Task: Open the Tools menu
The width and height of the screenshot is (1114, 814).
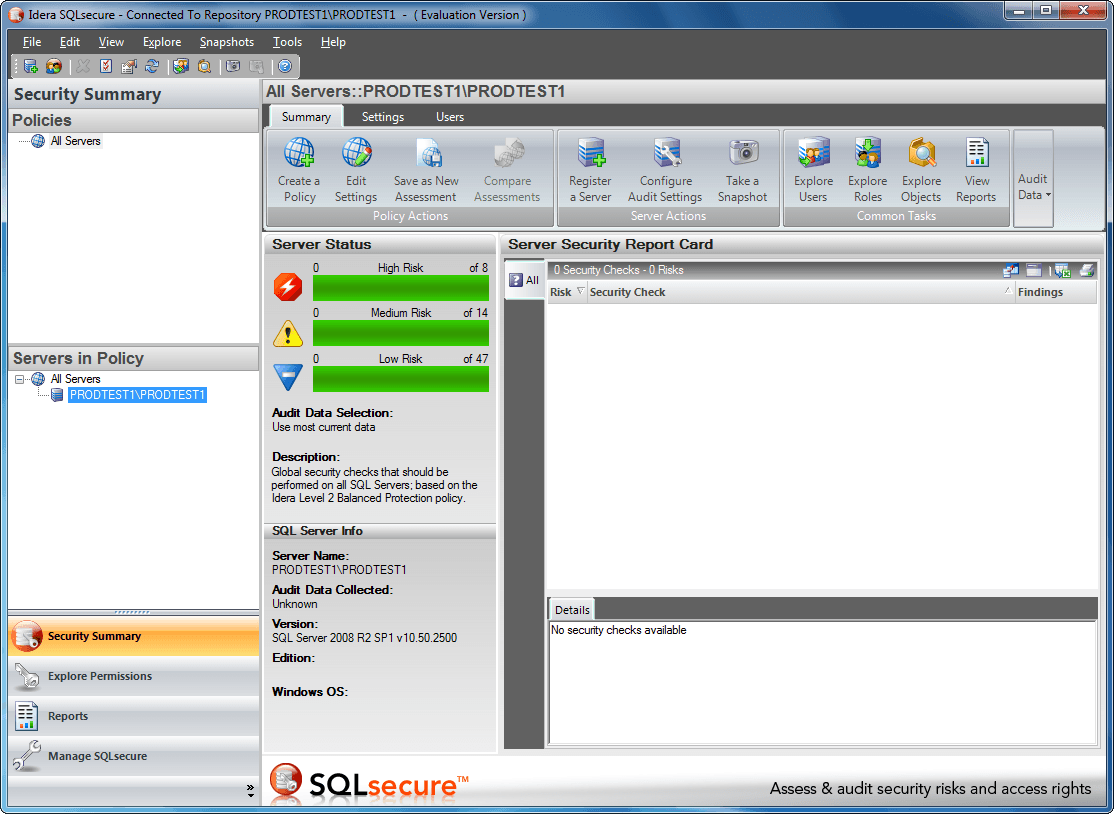Action: 287,42
